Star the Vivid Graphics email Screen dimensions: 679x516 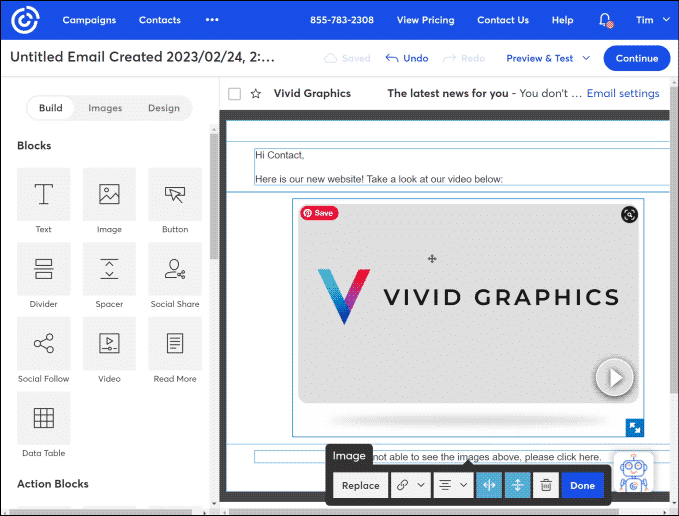click(x=256, y=94)
